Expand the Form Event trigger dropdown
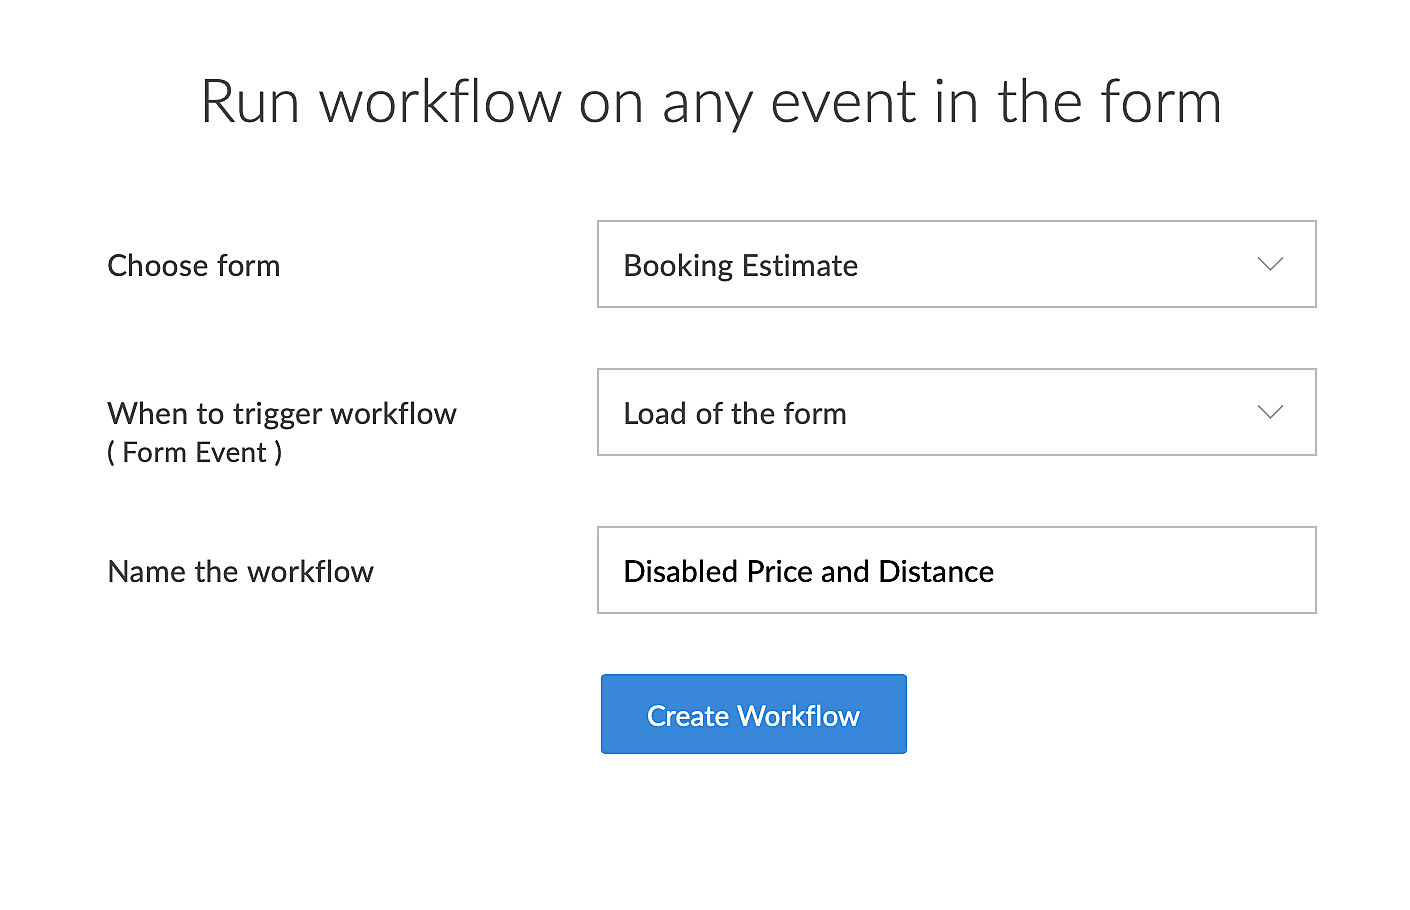The height and width of the screenshot is (910, 1410). click(955, 412)
